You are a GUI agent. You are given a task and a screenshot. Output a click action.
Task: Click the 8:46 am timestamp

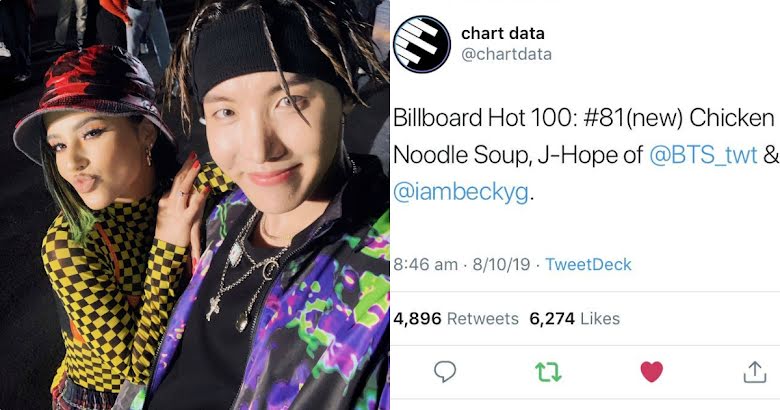pyautogui.click(x=425, y=264)
